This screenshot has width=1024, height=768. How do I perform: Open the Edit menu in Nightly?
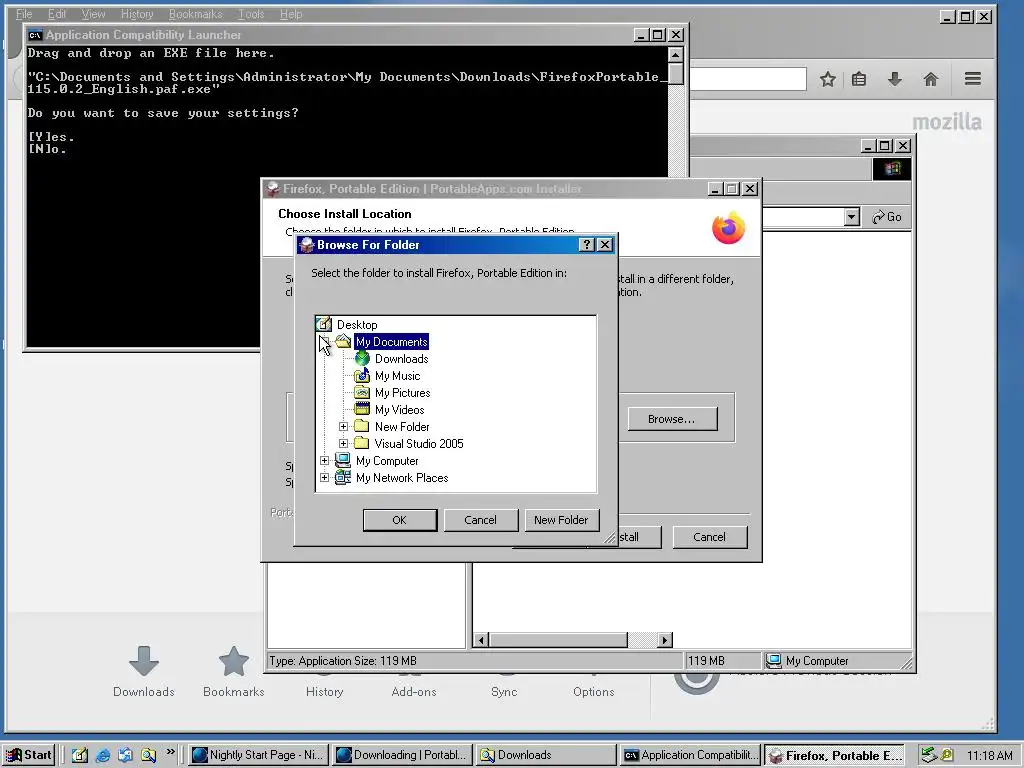tap(57, 14)
